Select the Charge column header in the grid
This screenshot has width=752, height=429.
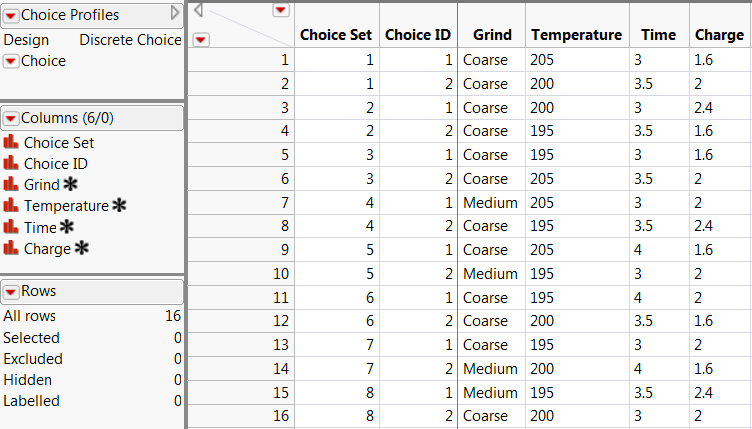719,35
